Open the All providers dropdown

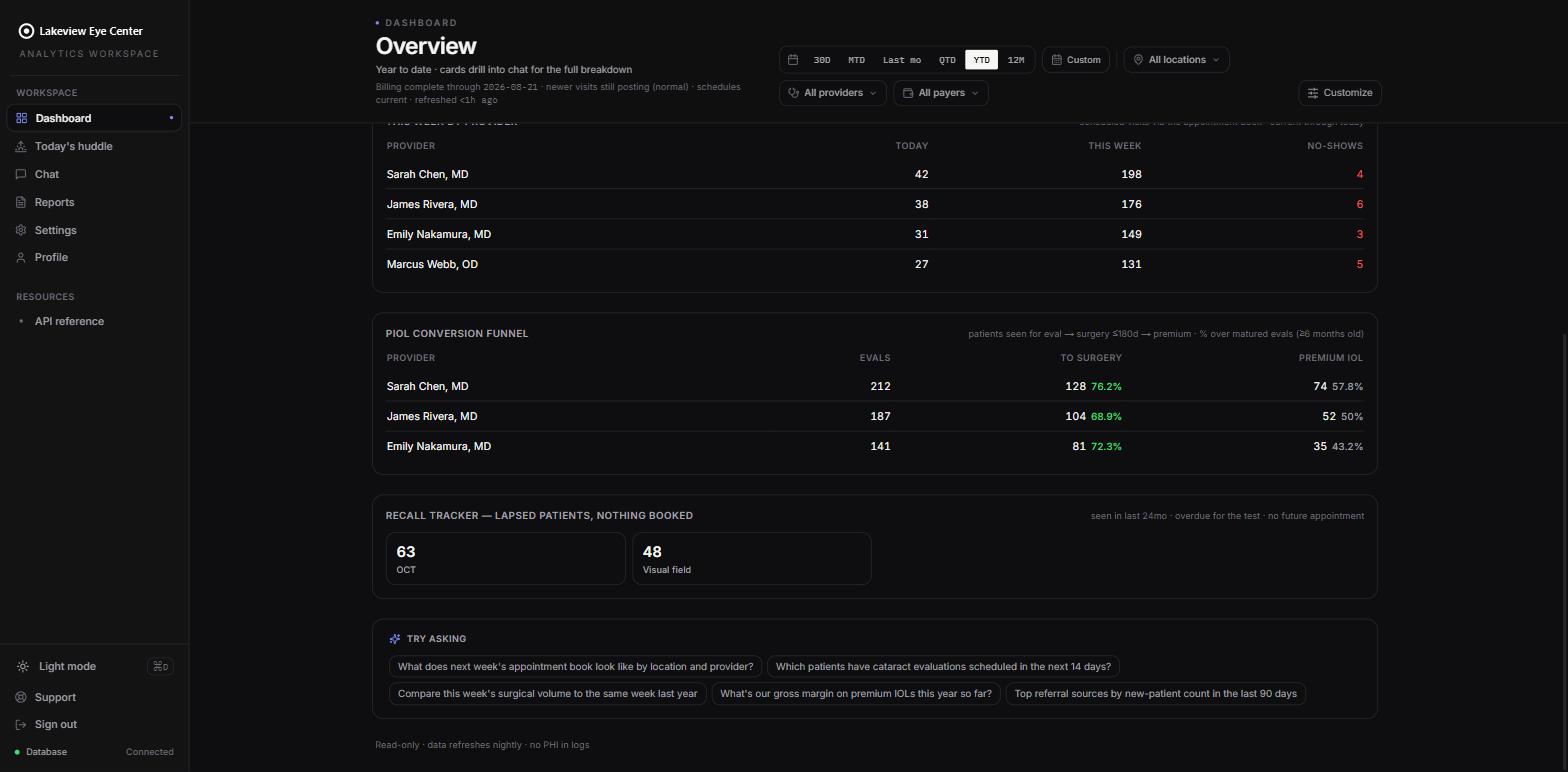pos(833,93)
